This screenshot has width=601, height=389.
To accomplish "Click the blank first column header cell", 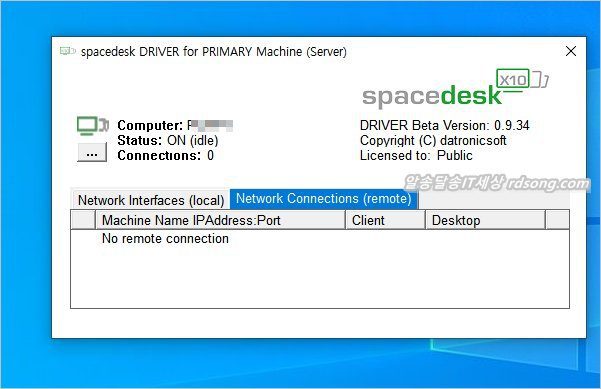I will coord(83,220).
